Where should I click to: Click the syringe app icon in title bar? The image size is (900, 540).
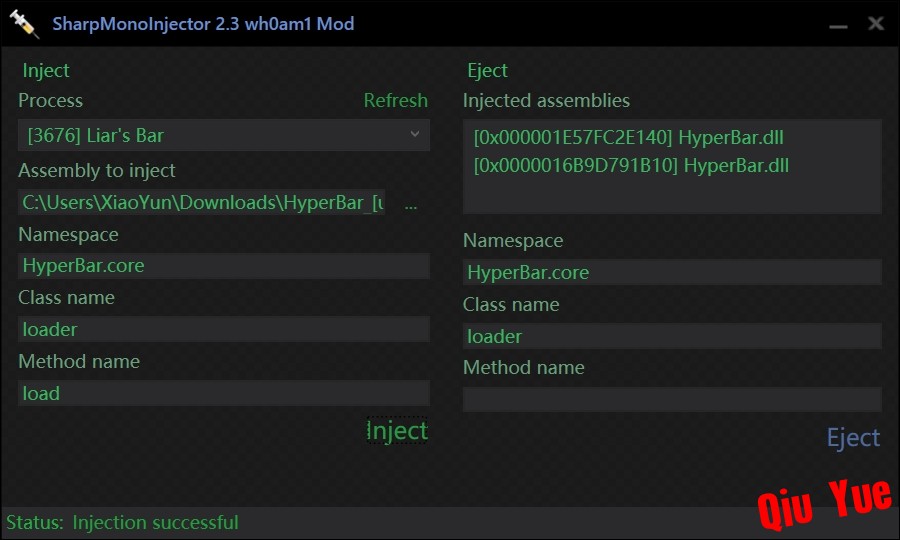[x=24, y=24]
